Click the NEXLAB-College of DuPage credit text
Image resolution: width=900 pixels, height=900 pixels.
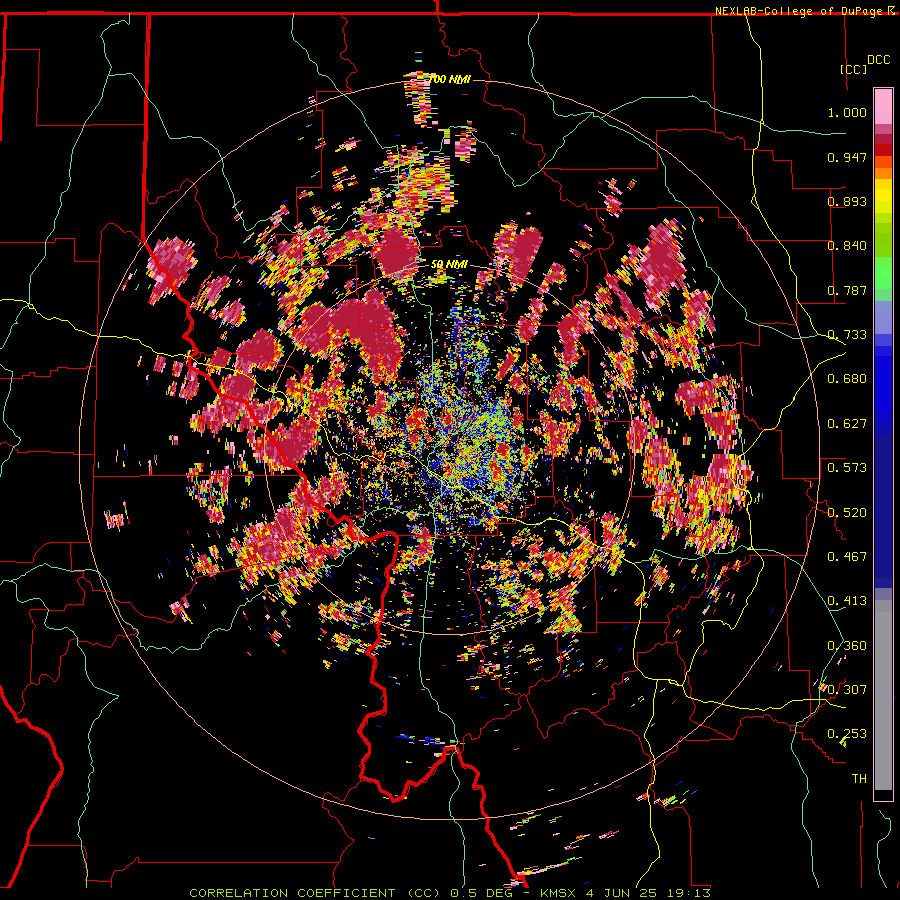[x=800, y=11]
